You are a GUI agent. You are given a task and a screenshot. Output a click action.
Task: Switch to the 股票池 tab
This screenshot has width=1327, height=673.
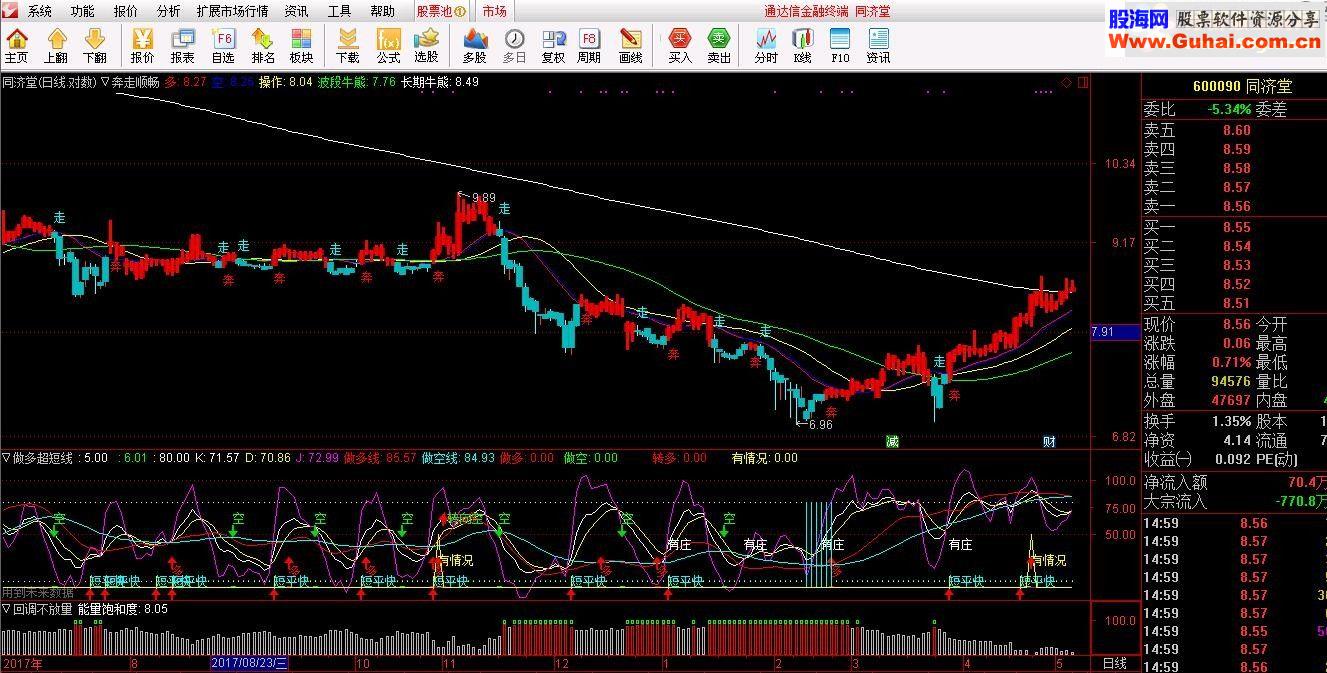[x=441, y=11]
